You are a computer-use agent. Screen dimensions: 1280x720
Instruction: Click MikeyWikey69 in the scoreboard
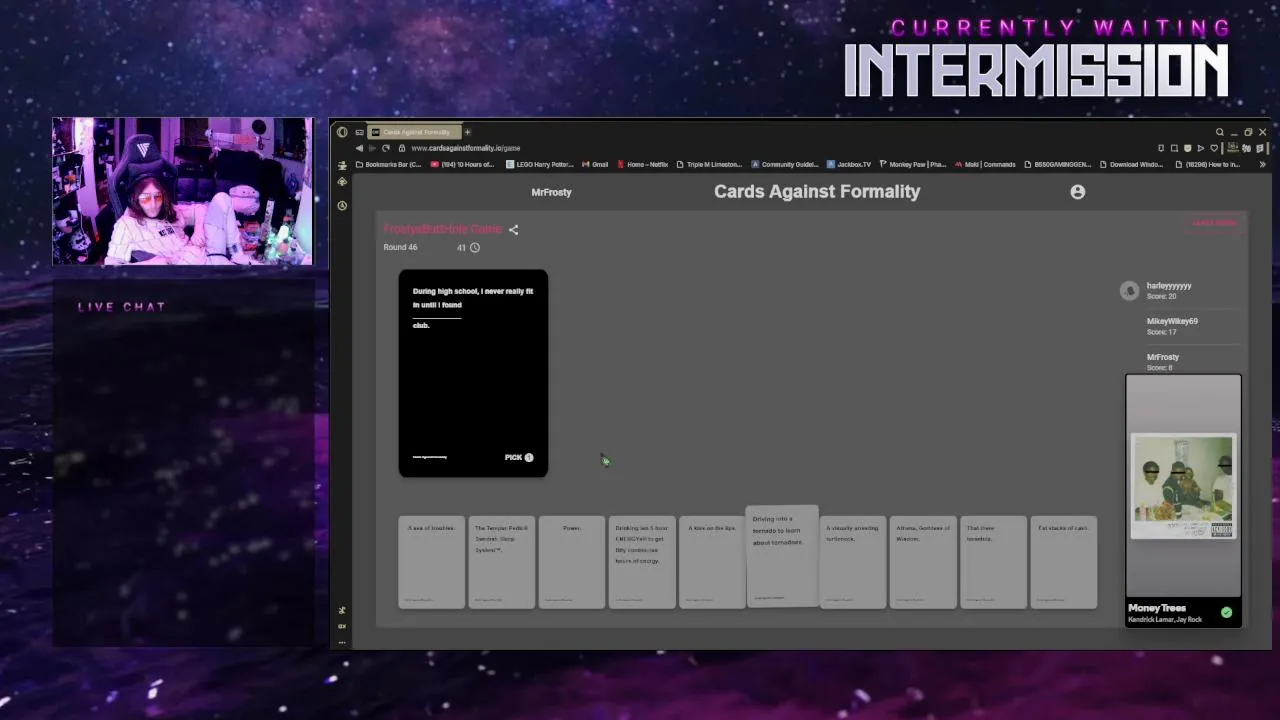coord(1172,321)
